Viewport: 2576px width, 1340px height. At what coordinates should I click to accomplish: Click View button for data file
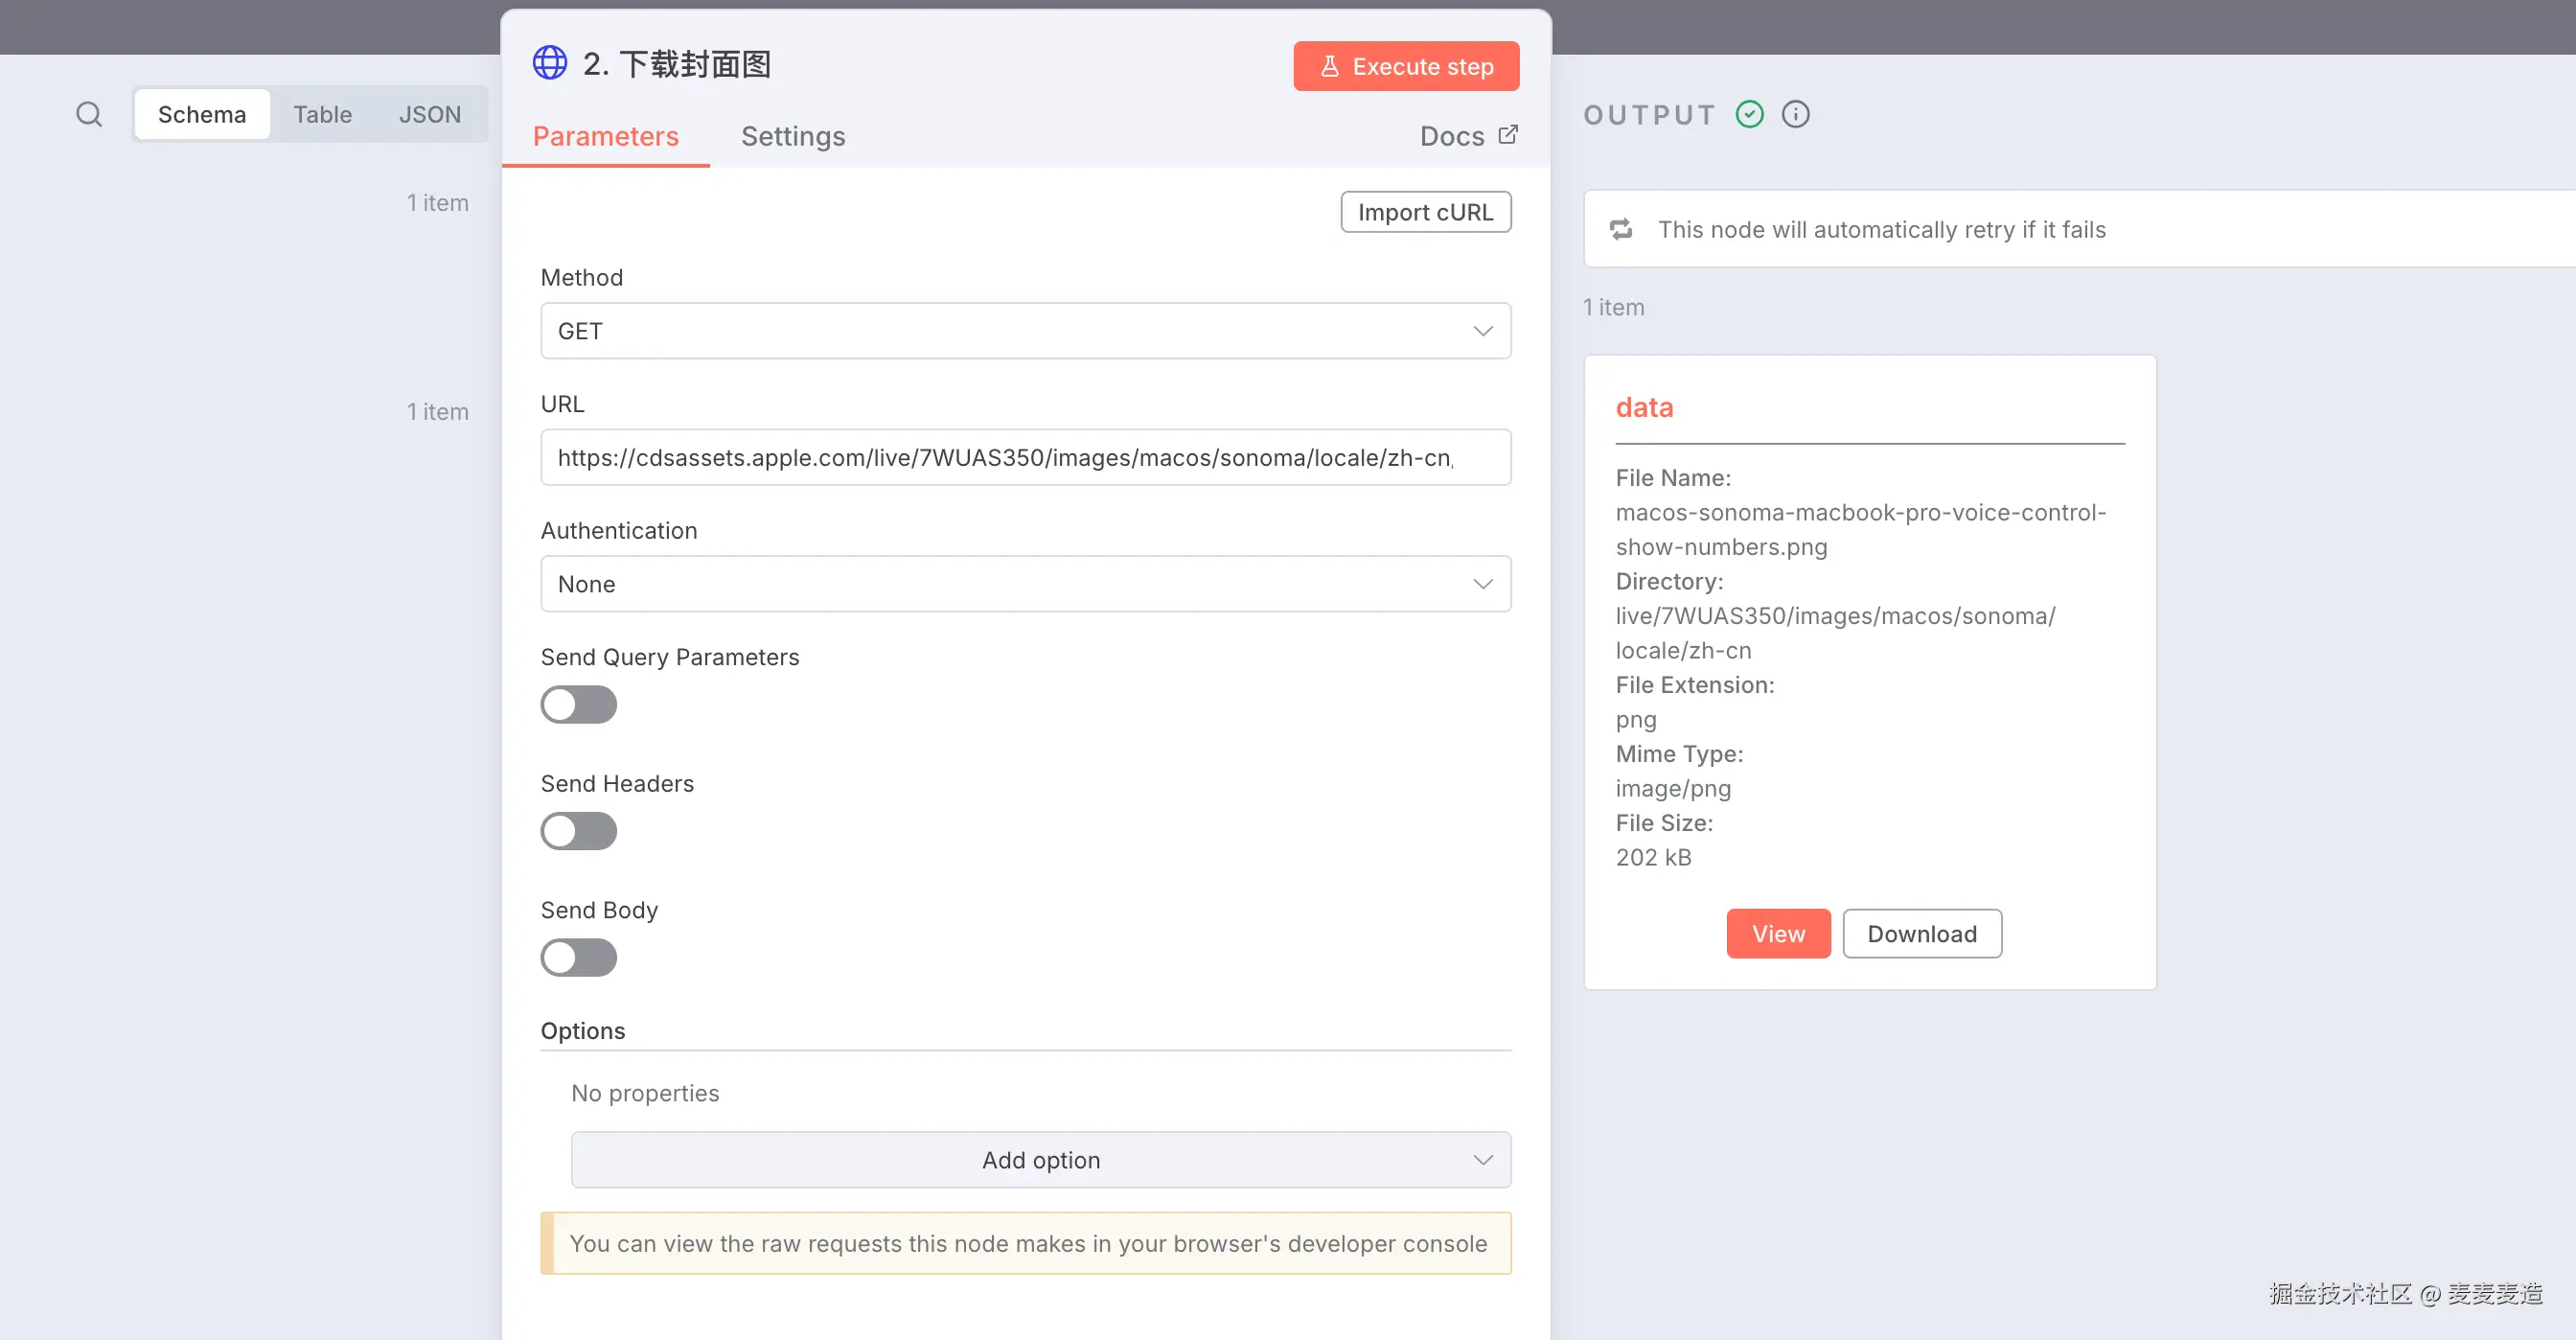(1778, 933)
